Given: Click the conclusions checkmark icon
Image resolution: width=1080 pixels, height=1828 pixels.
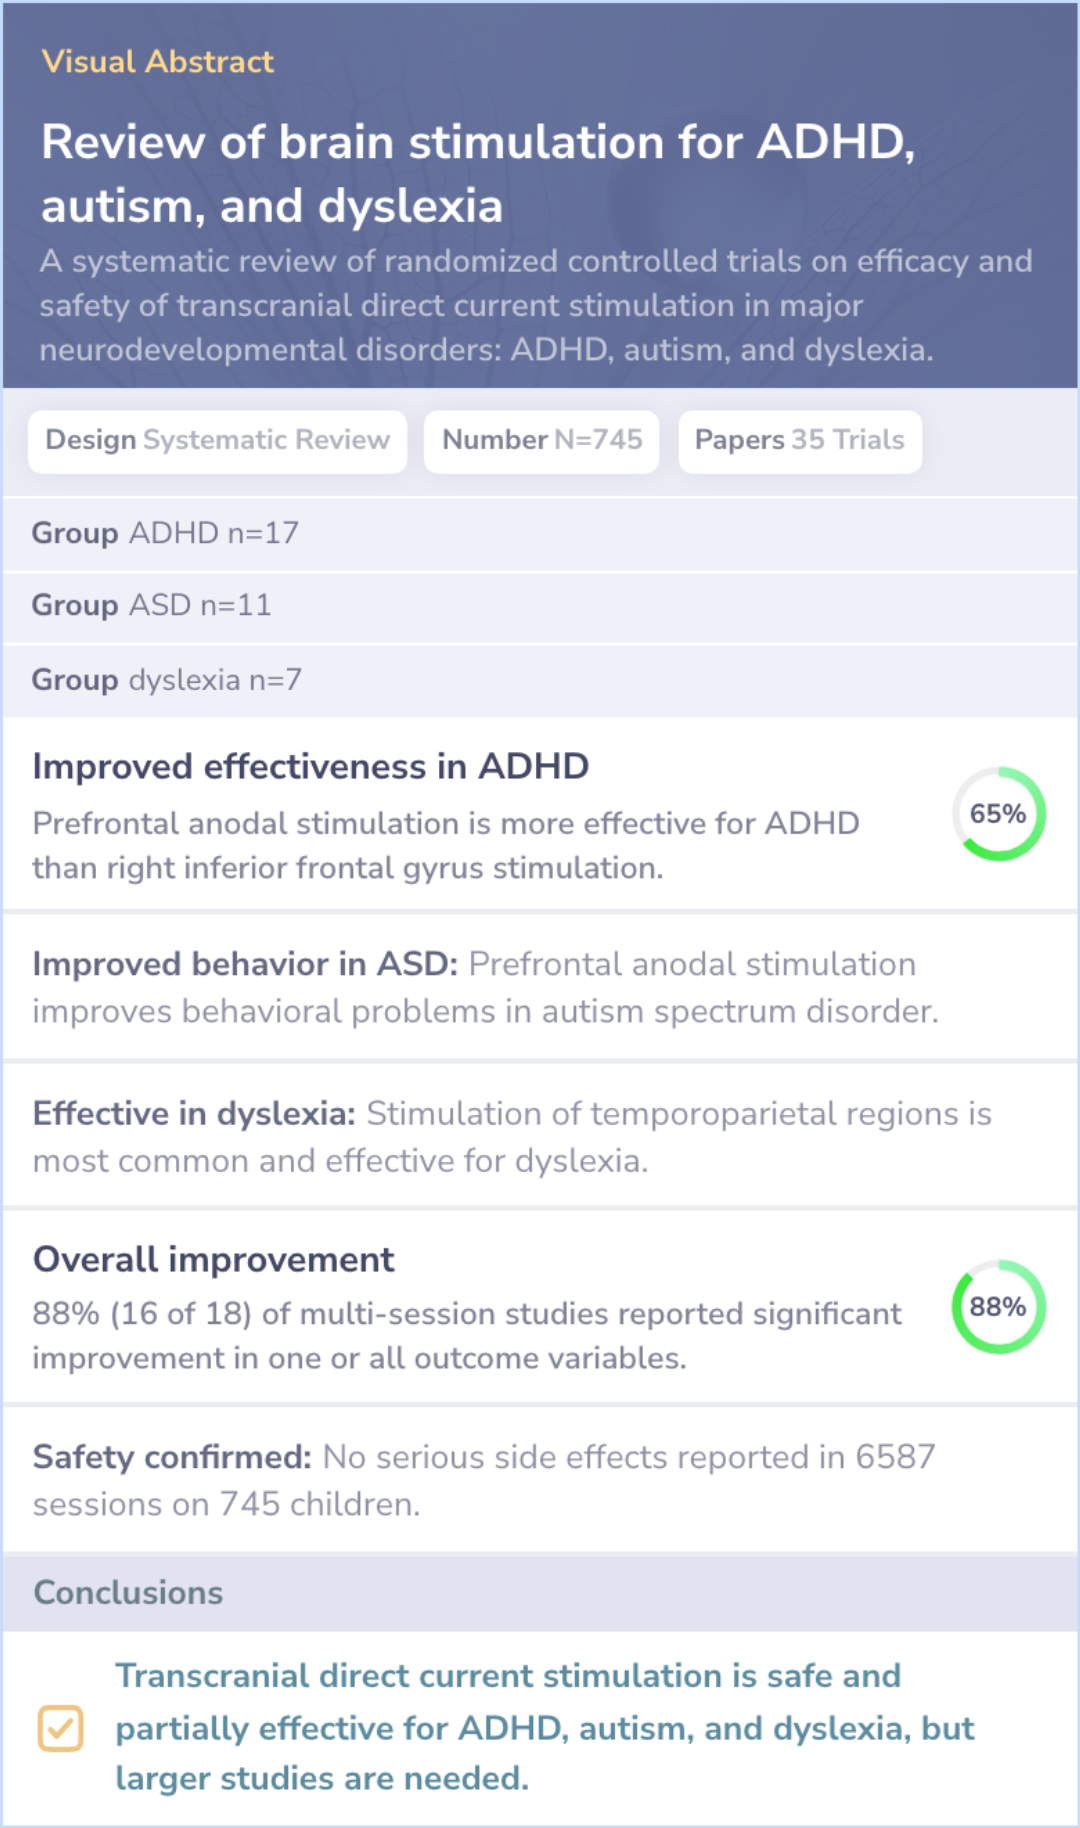Looking at the screenshot, I should [x=60, y=1728].
